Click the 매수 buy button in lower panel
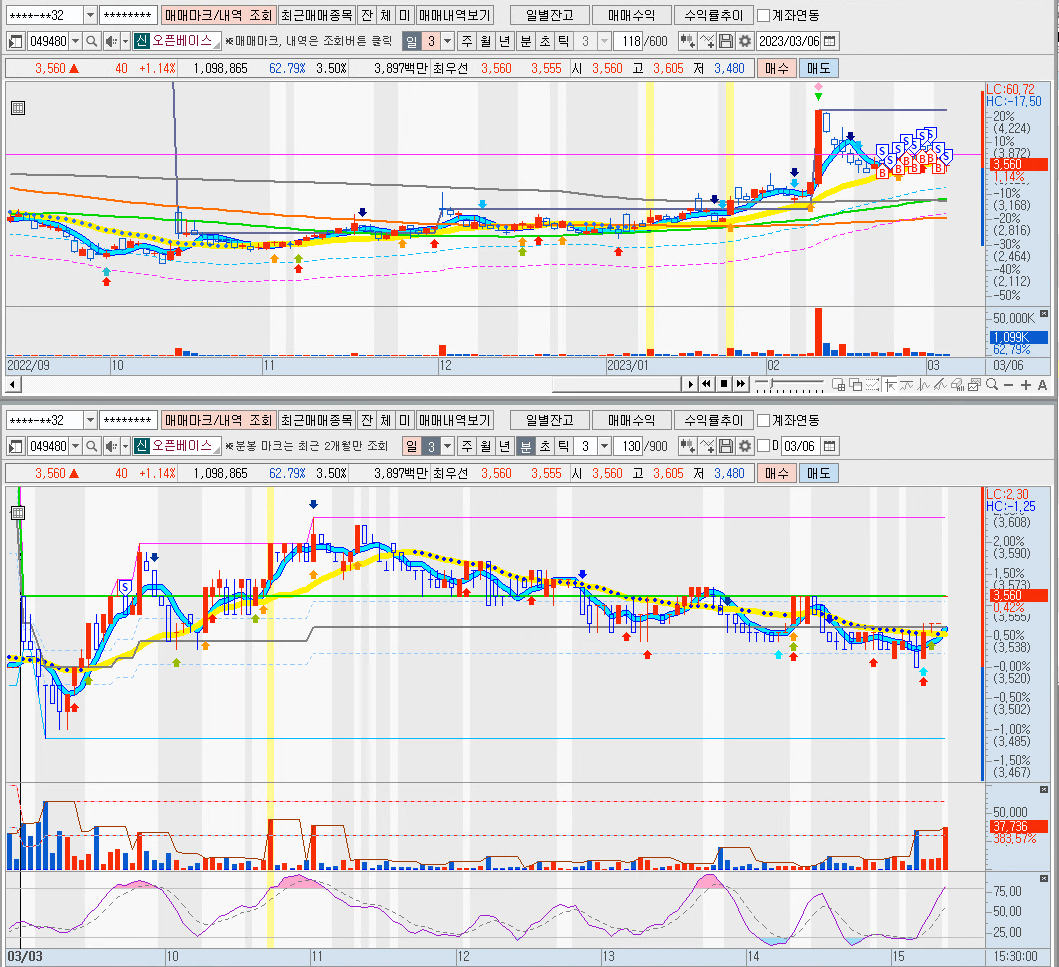The width and height of the screenshot is (1059, 967). coord(777,473)
